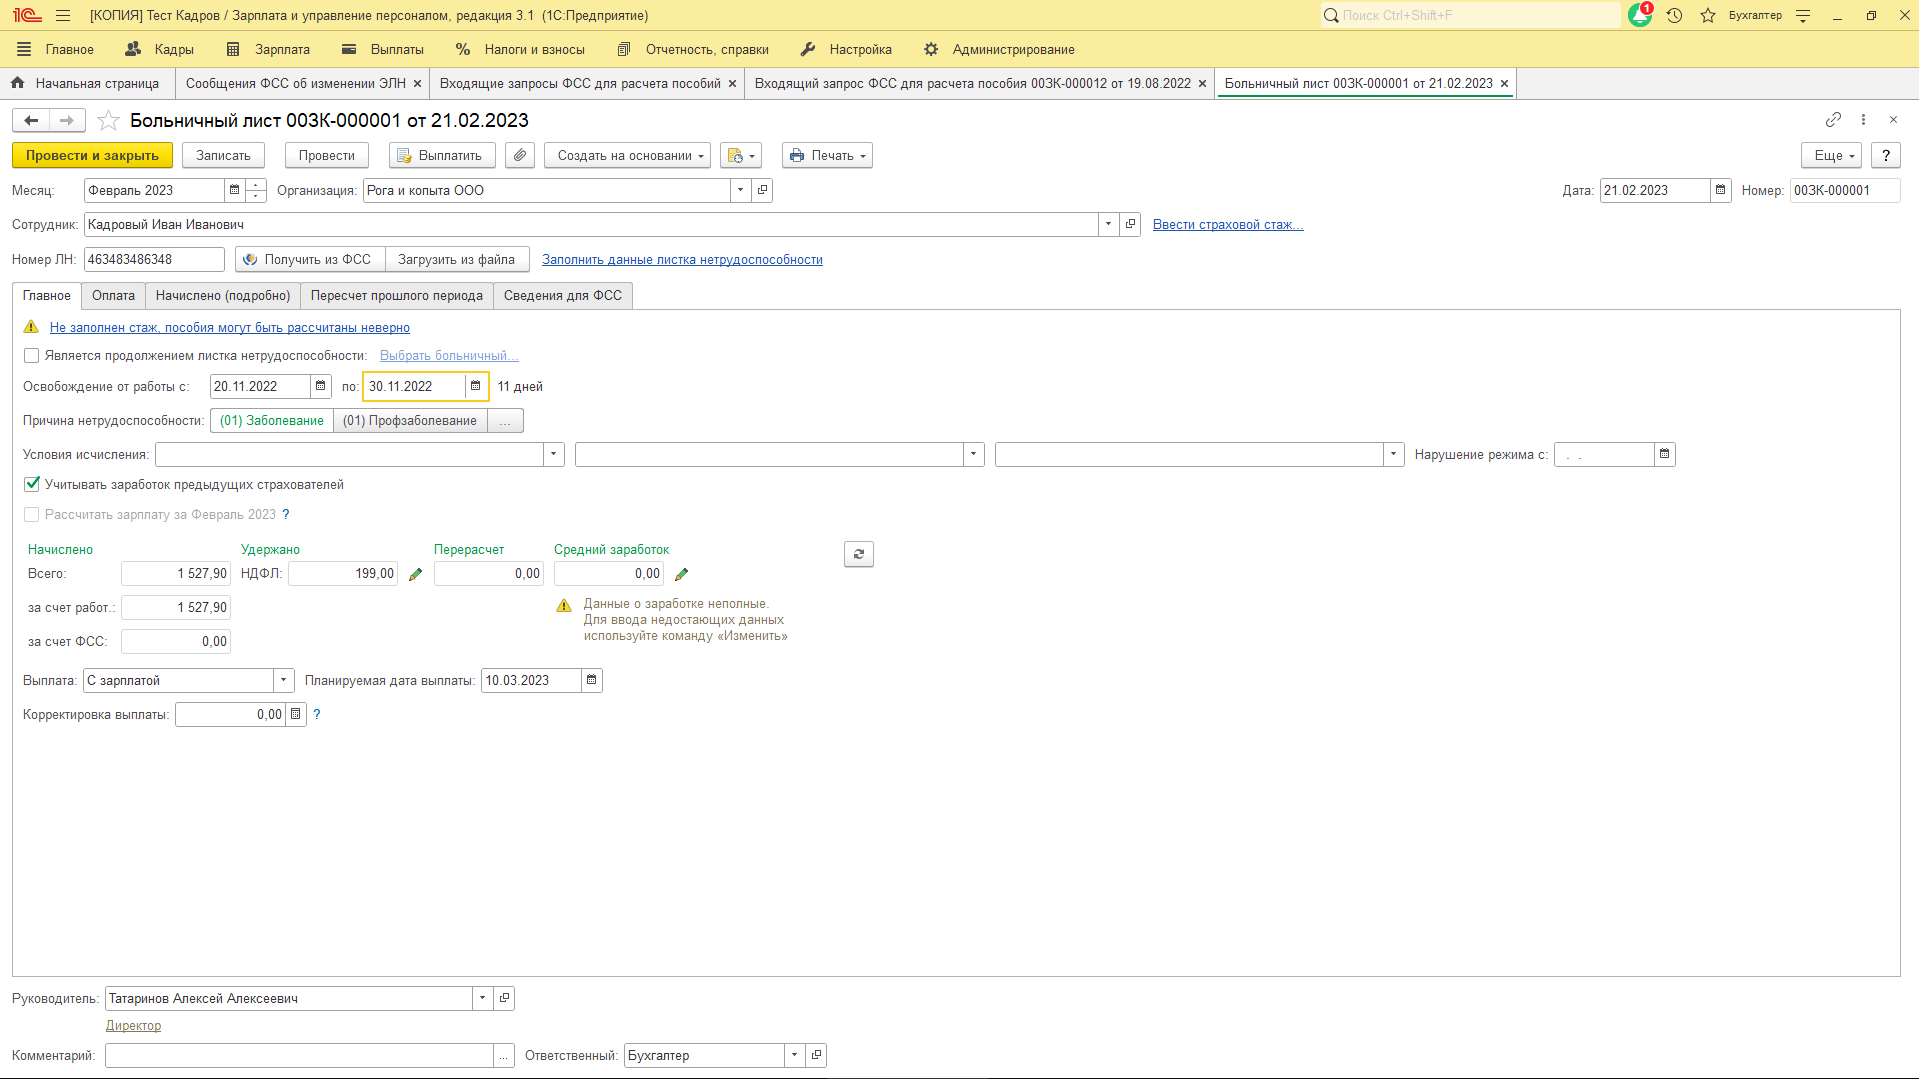Viewport: 1919px width, 1079px height.
Task: Switch to the Оплата tab
Action: [x=113, y=296]
